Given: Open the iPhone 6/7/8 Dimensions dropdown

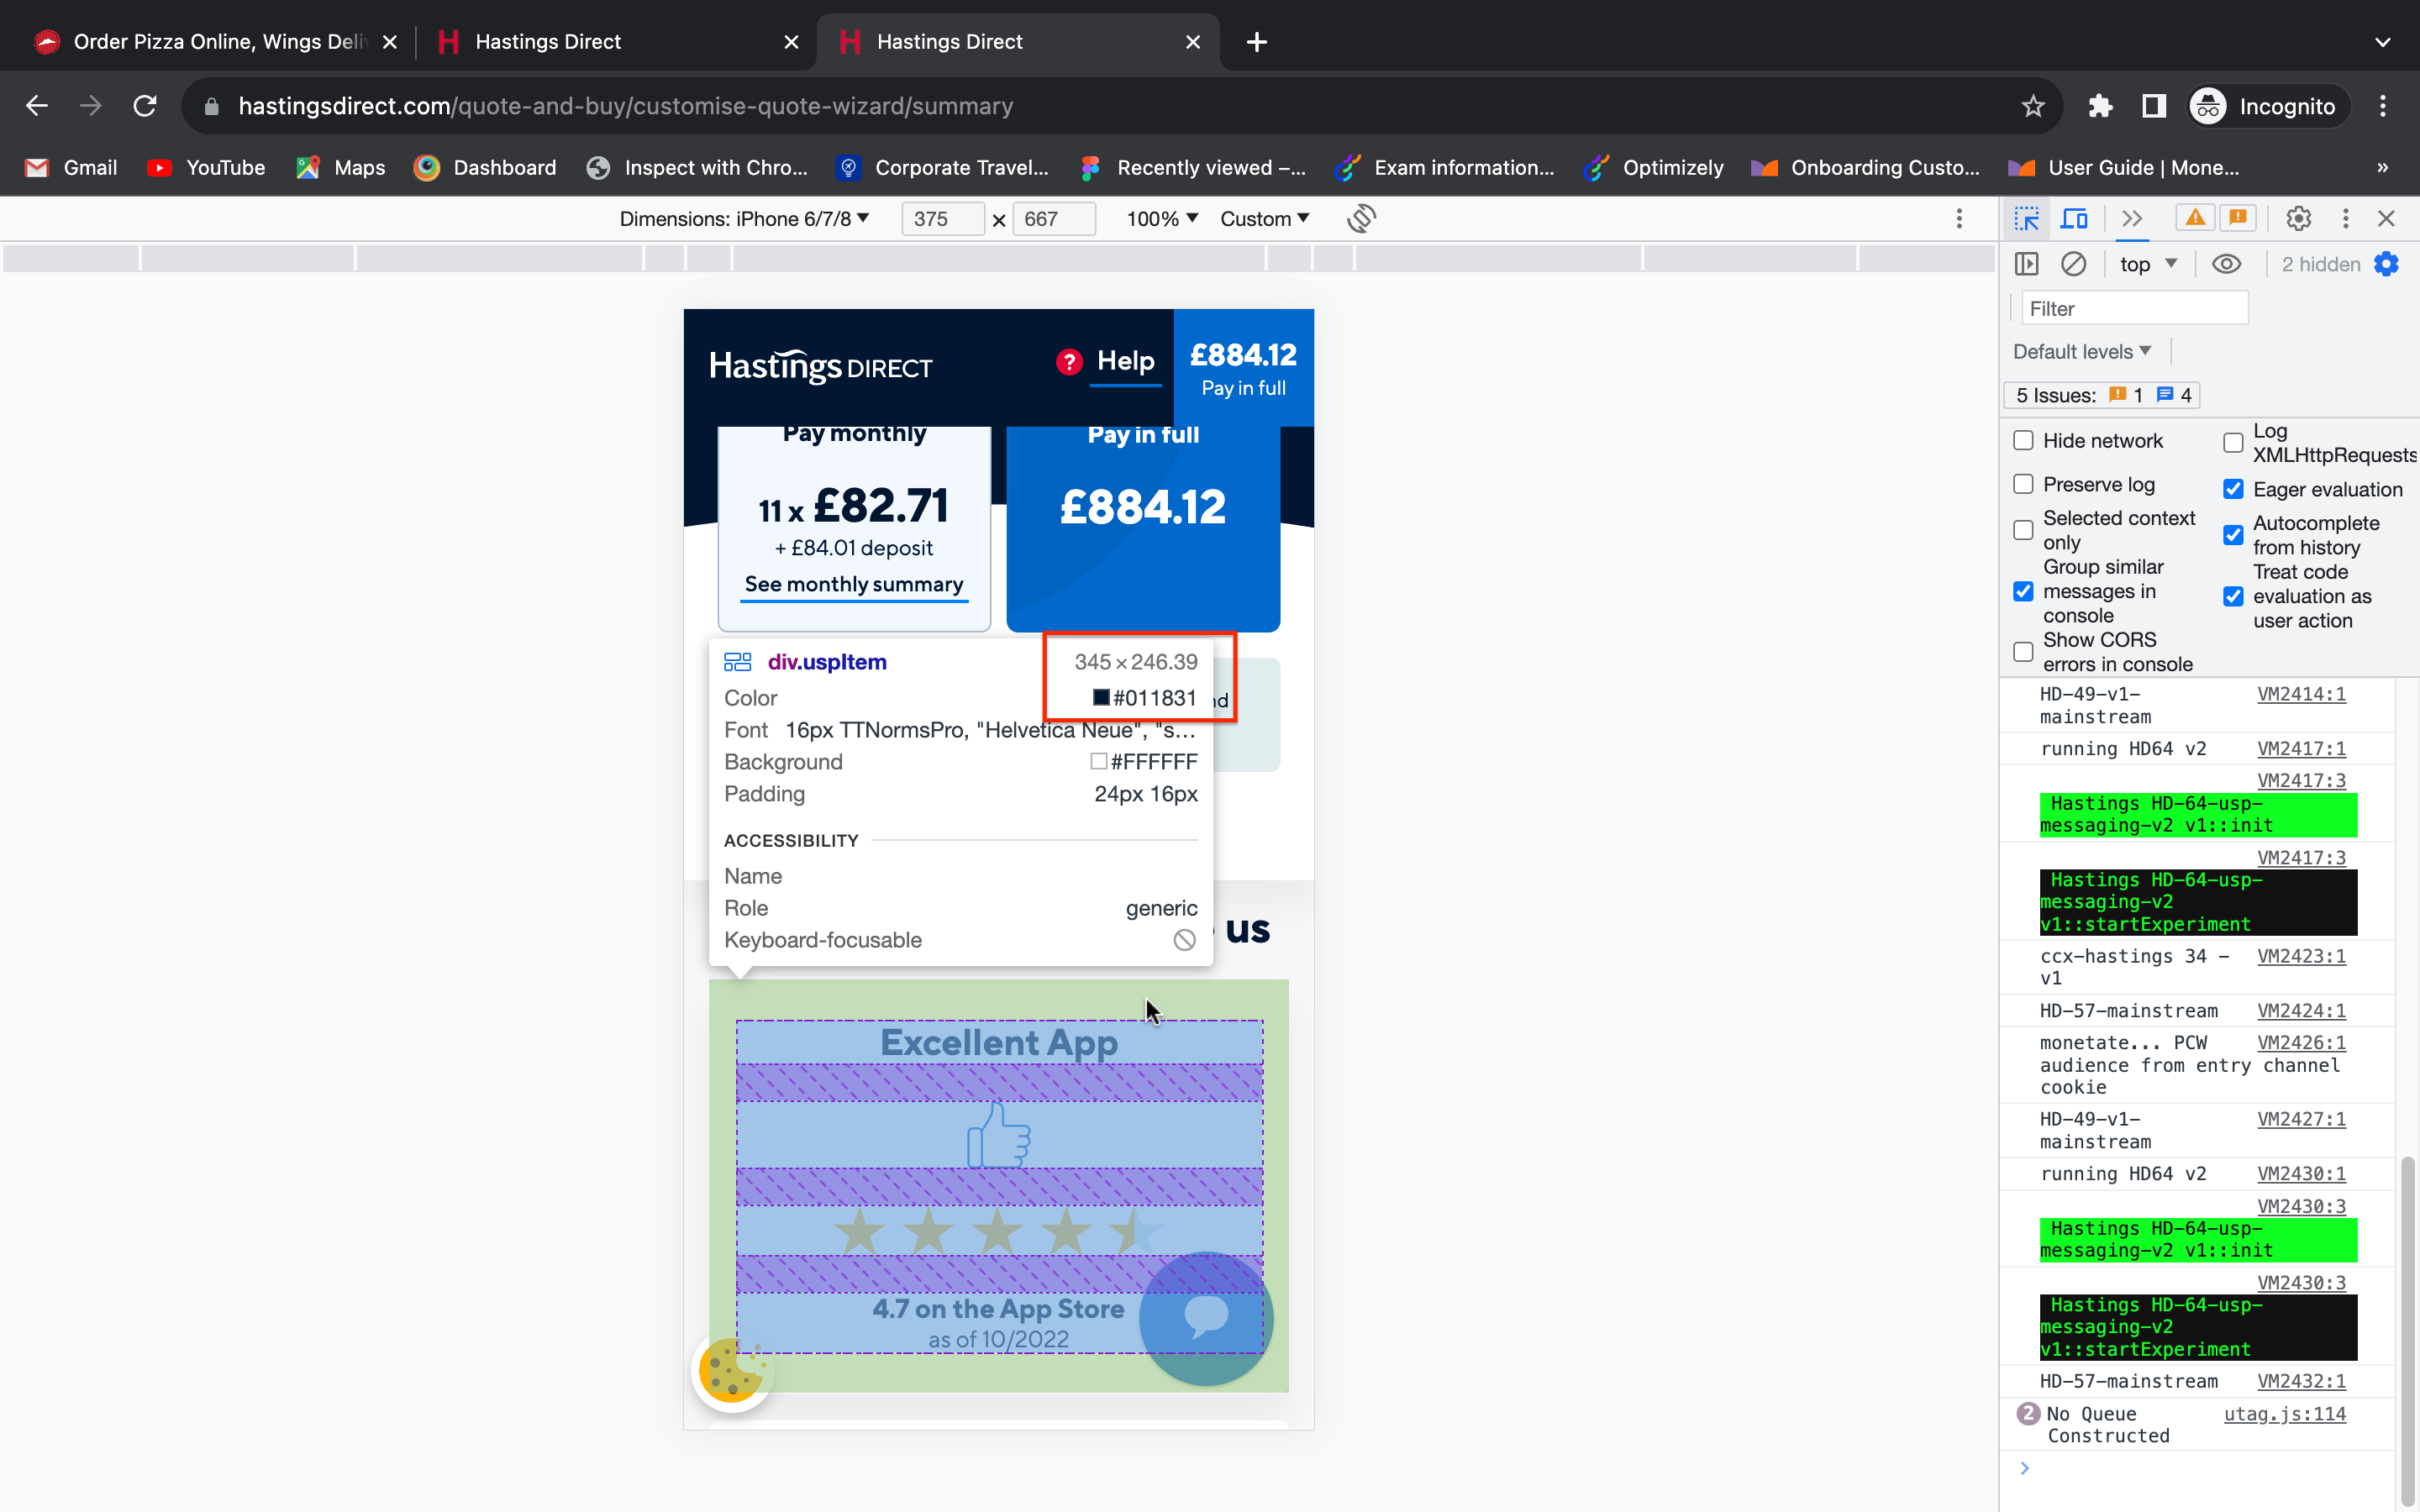Looking at the screenshot, I should [744, 218].
